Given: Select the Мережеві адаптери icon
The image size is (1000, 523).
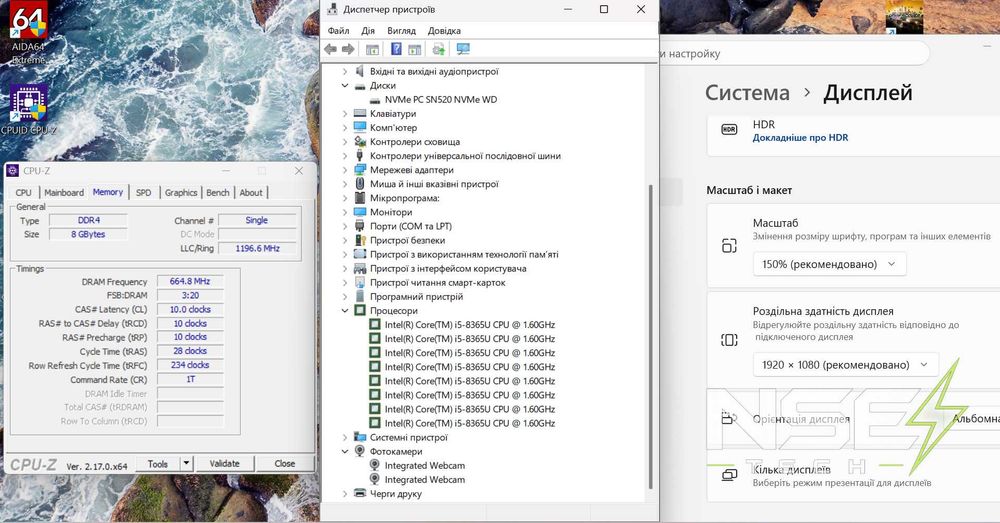Looking at the screenshot, I should click(x=360, y=170).
